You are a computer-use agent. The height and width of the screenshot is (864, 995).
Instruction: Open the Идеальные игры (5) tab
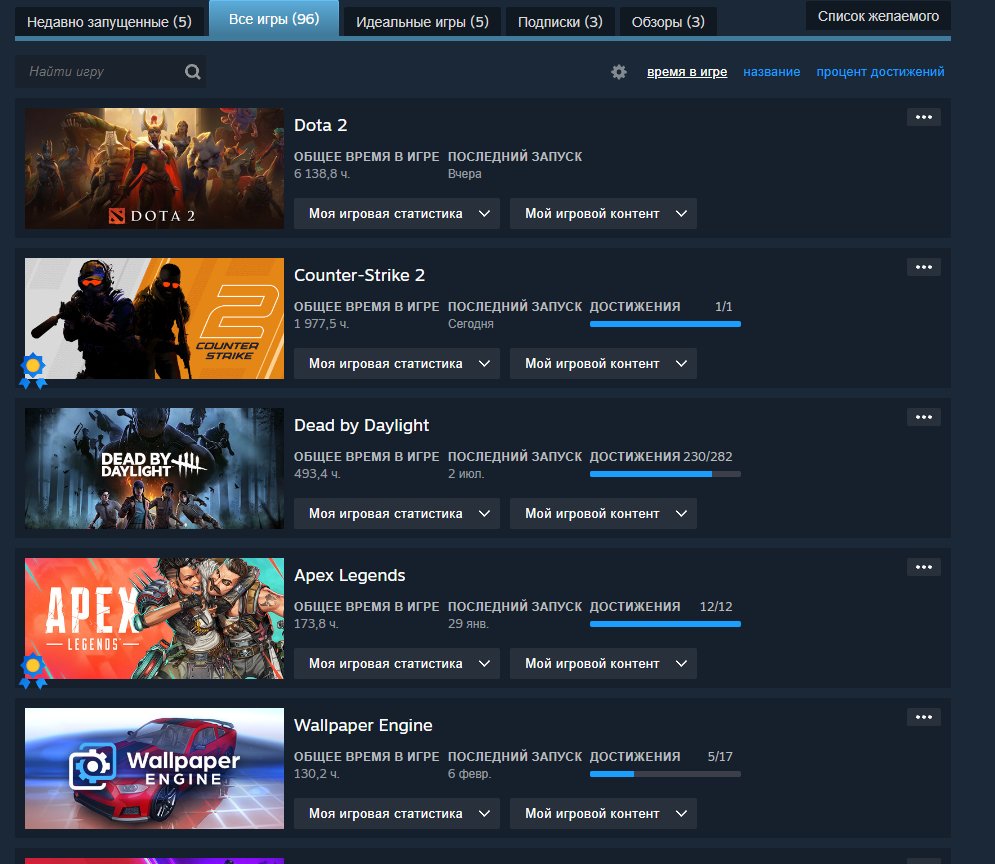422,22
